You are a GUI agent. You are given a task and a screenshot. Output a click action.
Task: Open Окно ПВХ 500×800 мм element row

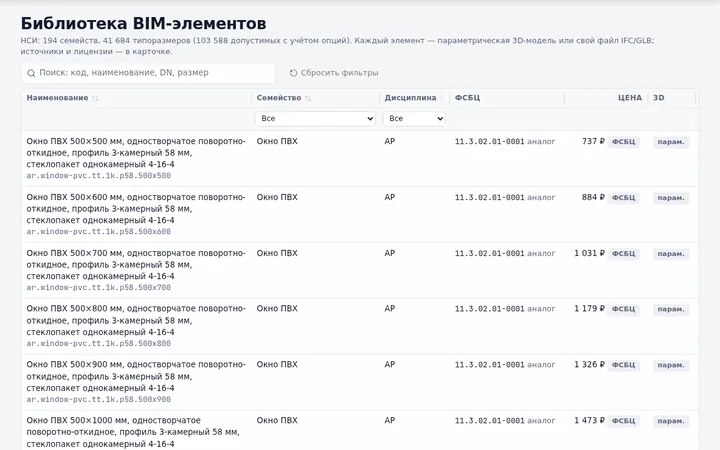tap(360, 326)
